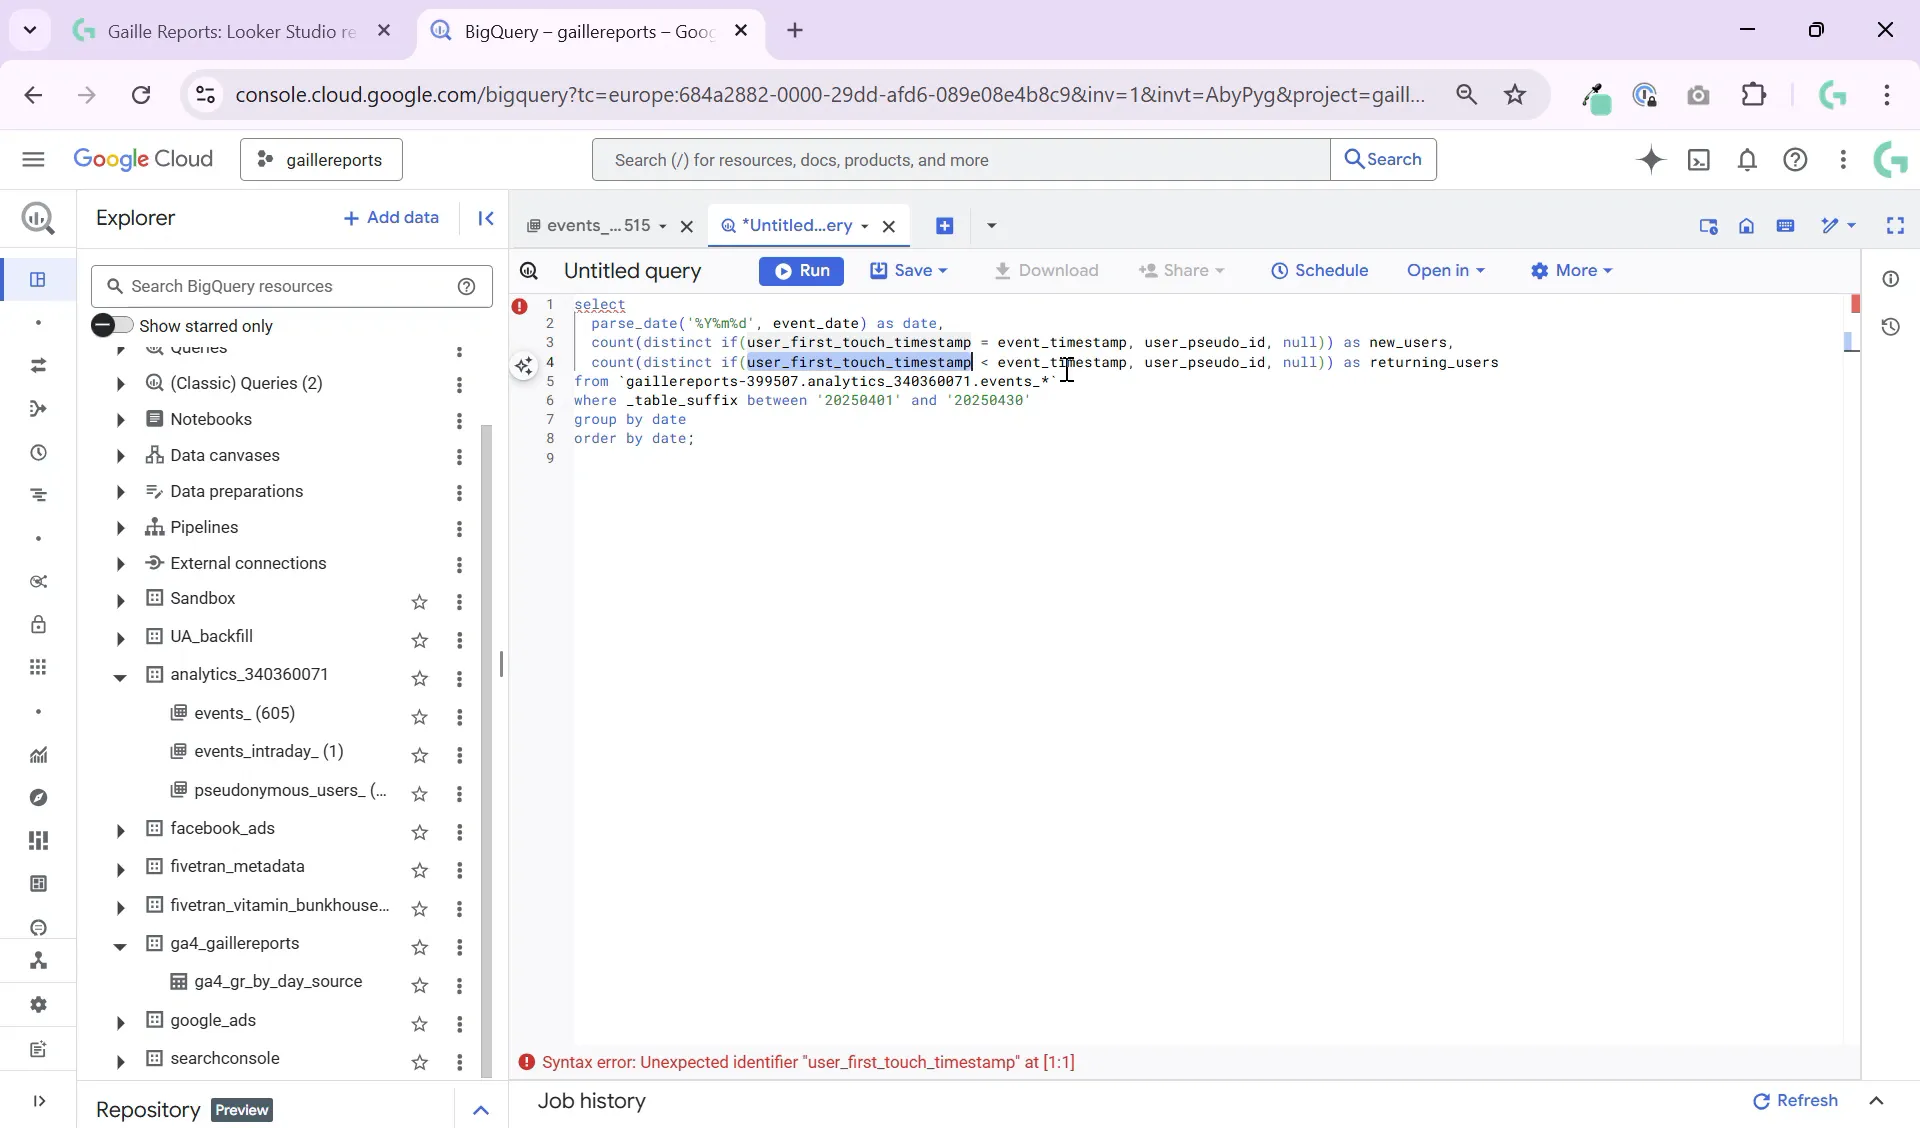Run the current SQL query
The width and height of the screenshot is (1920, 1128).
pyautogui.click(x=801, y=271)
